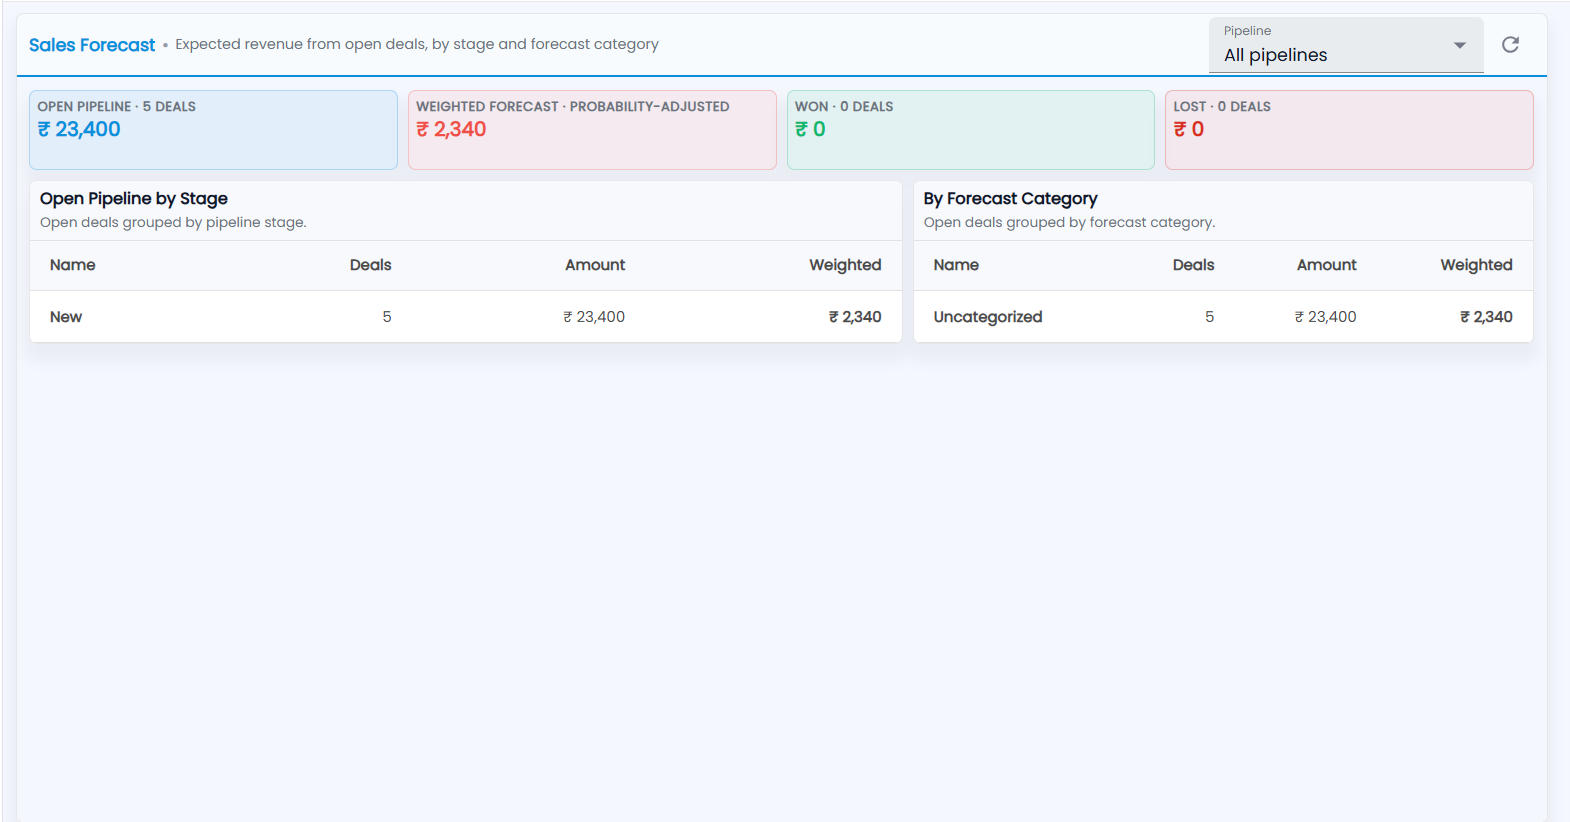
Task: Select the New stage row
Action: pyautogui.click(x=466, y=317)
